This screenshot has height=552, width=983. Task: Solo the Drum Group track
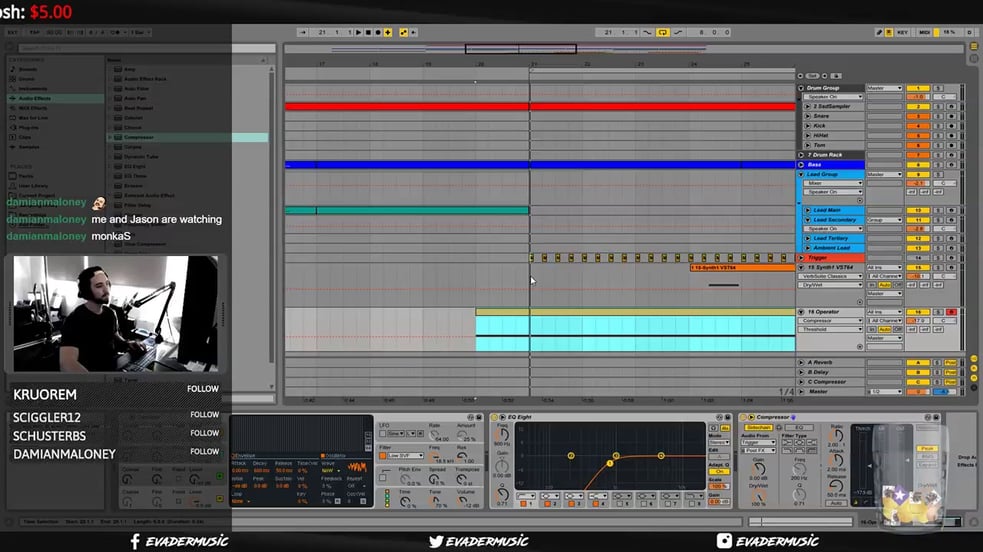tap(938, 88)
